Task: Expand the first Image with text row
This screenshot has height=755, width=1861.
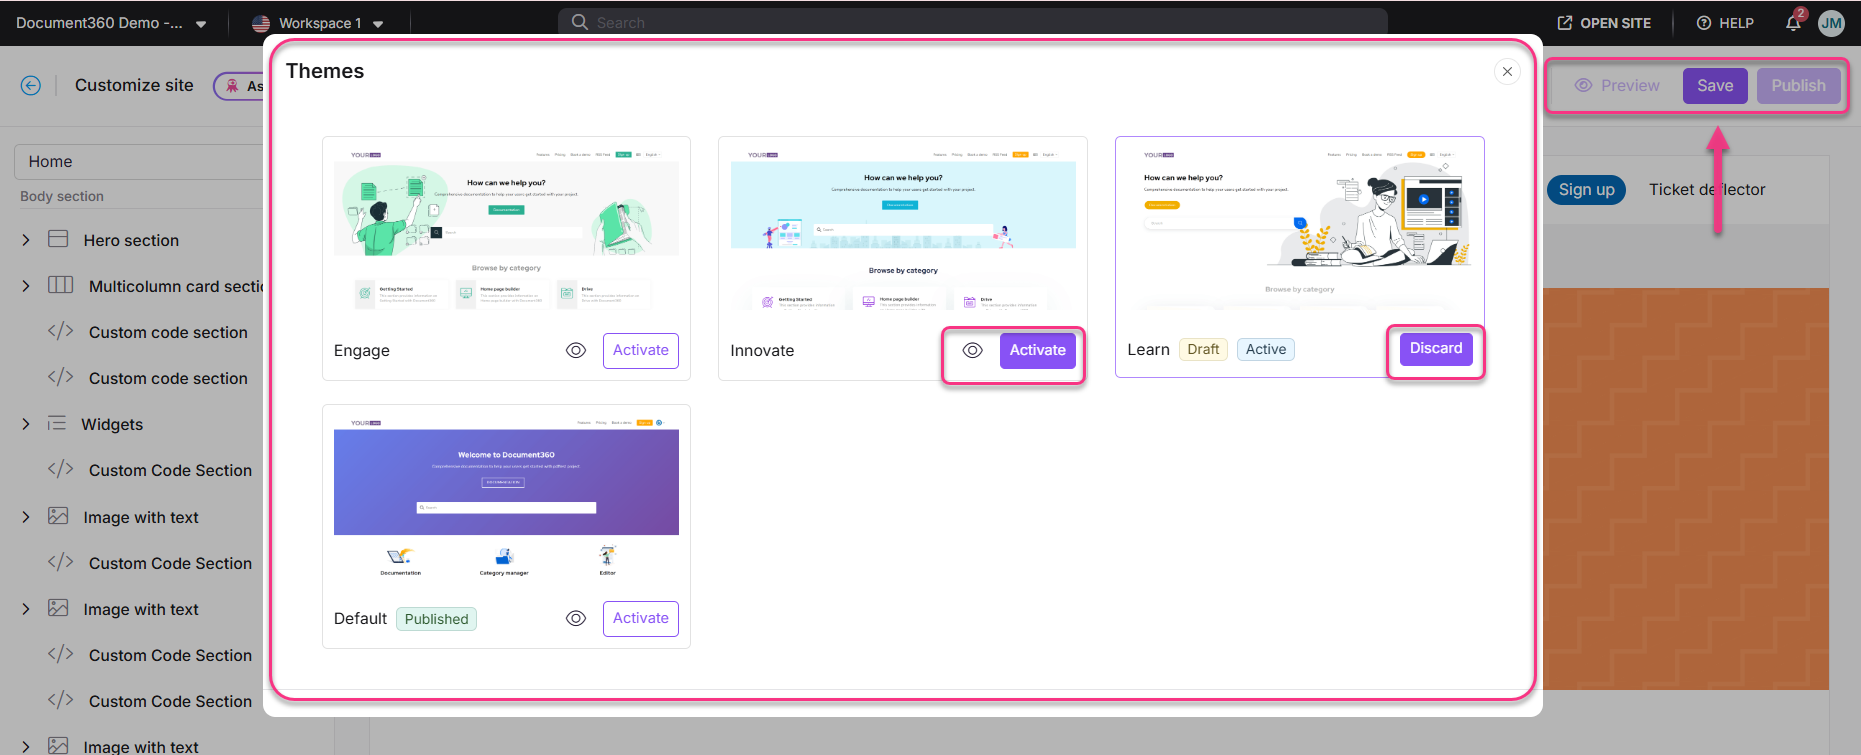Action: (x=26, y=517)
